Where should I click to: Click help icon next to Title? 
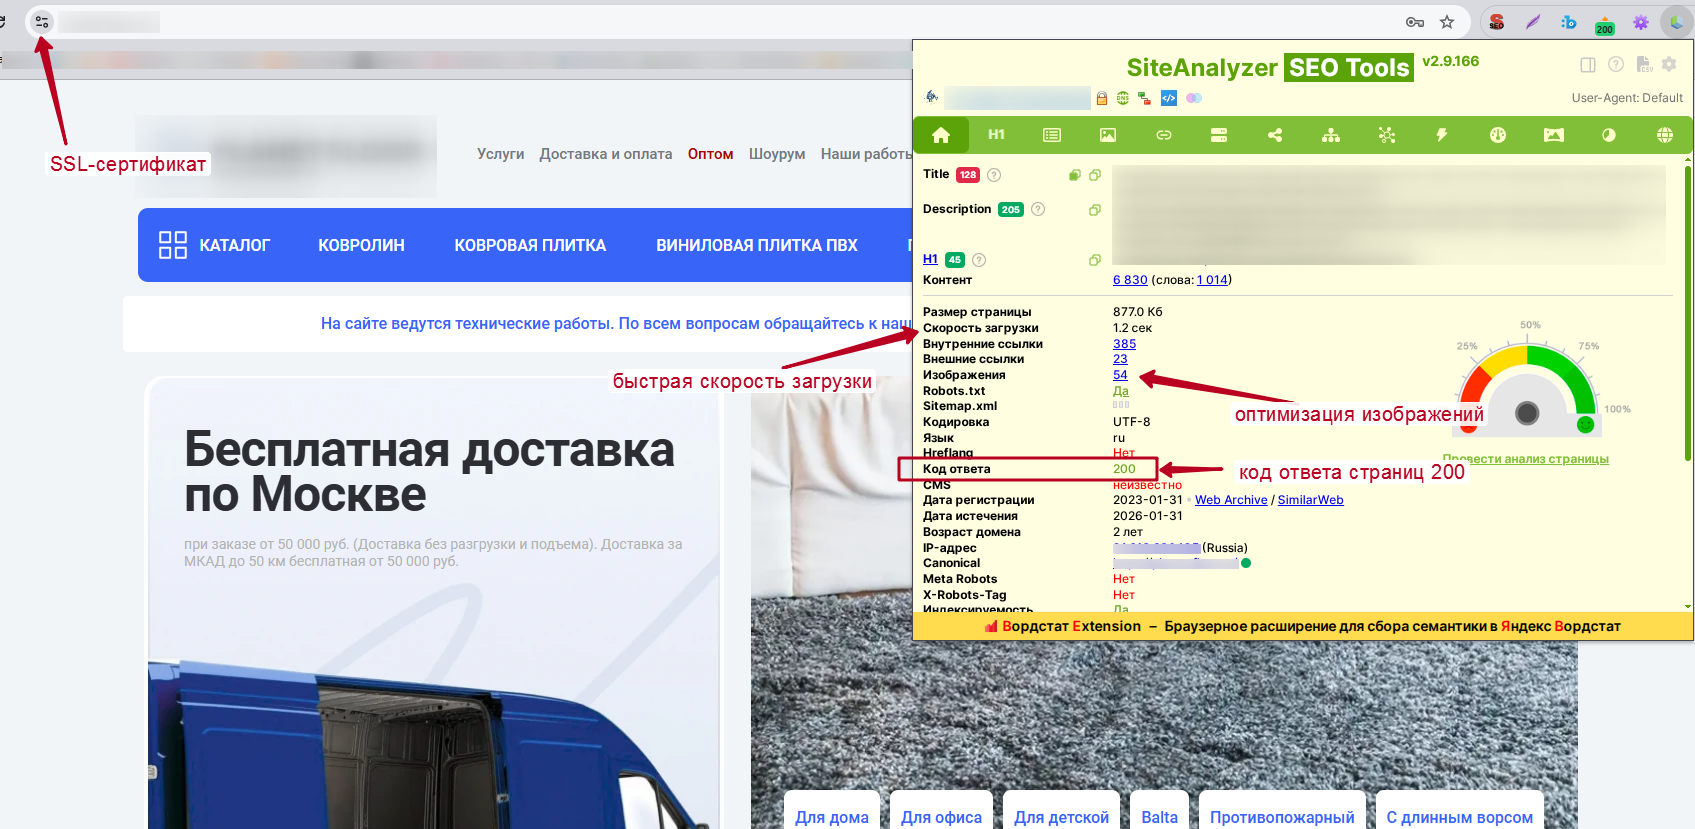[x=994, y=175]
